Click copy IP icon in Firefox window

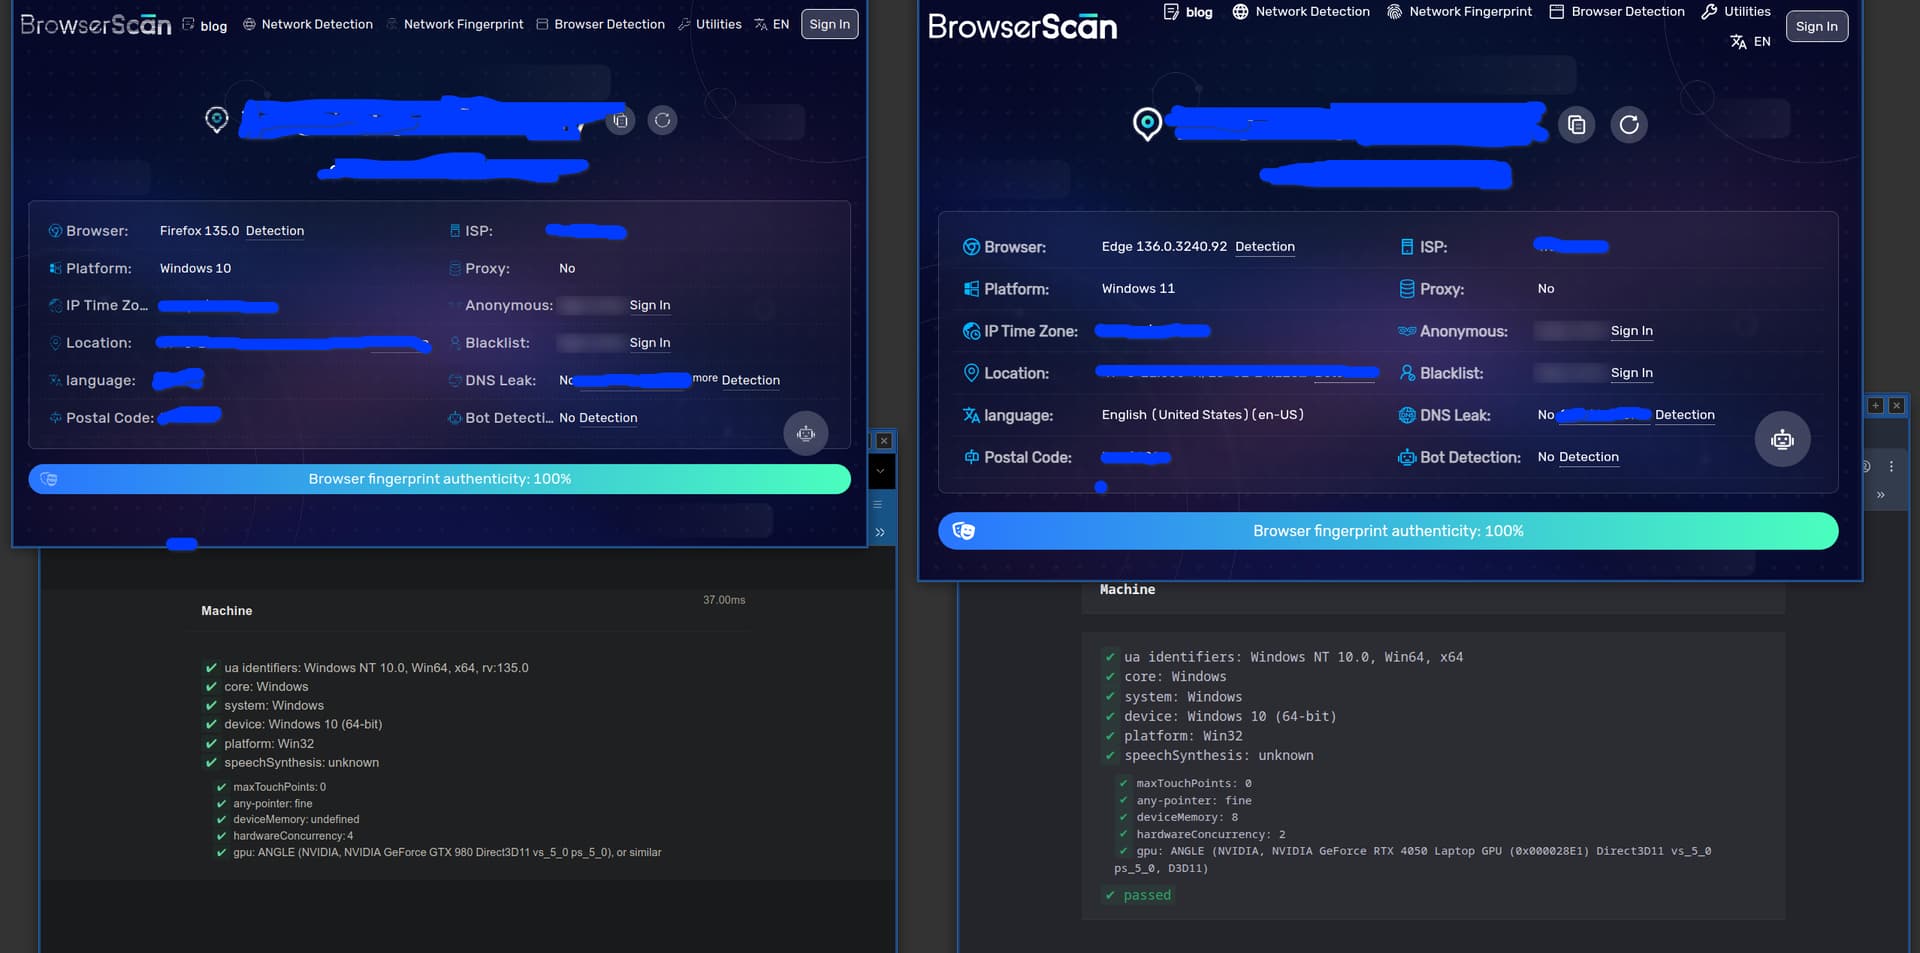point(621,121)
